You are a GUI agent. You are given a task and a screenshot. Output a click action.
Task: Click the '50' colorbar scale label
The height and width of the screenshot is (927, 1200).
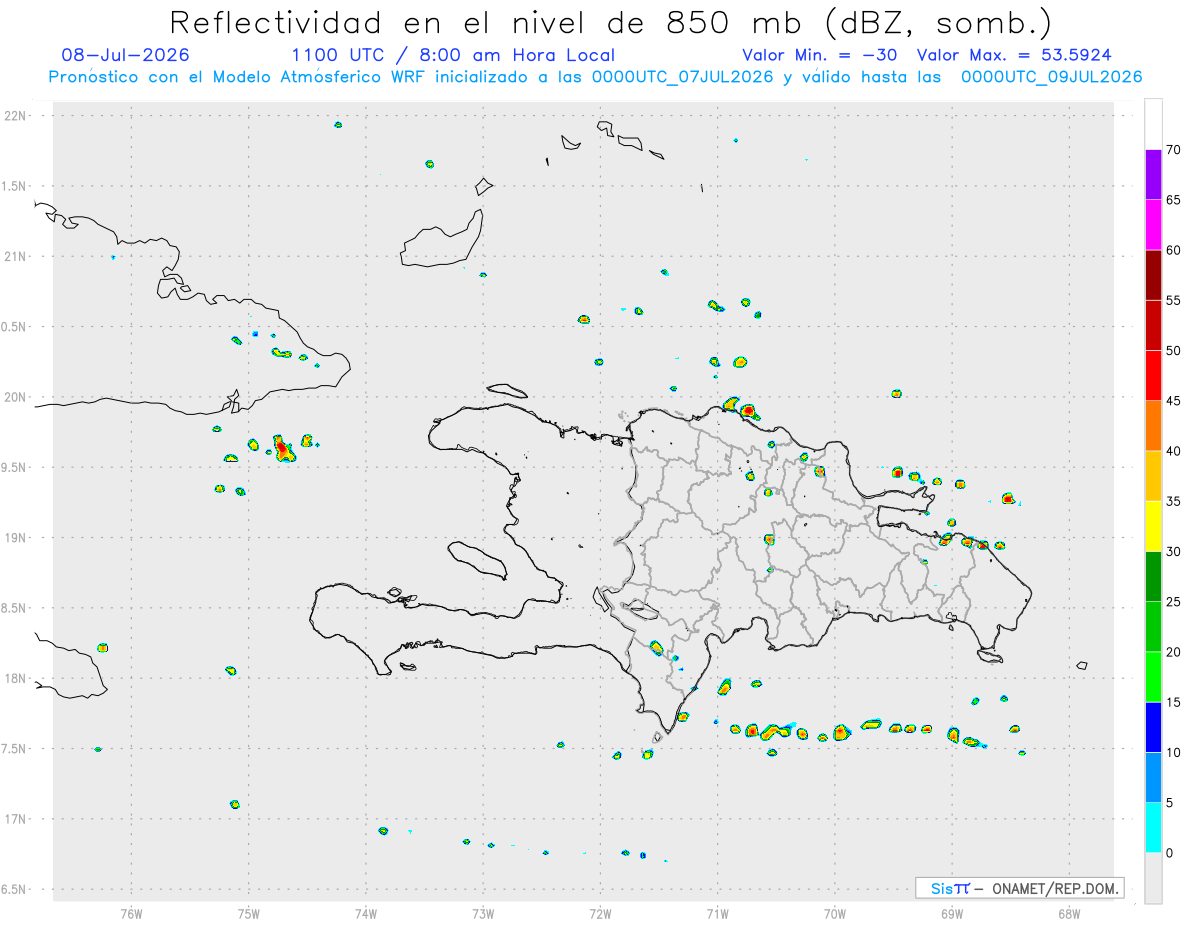[x=1173, y=351]
